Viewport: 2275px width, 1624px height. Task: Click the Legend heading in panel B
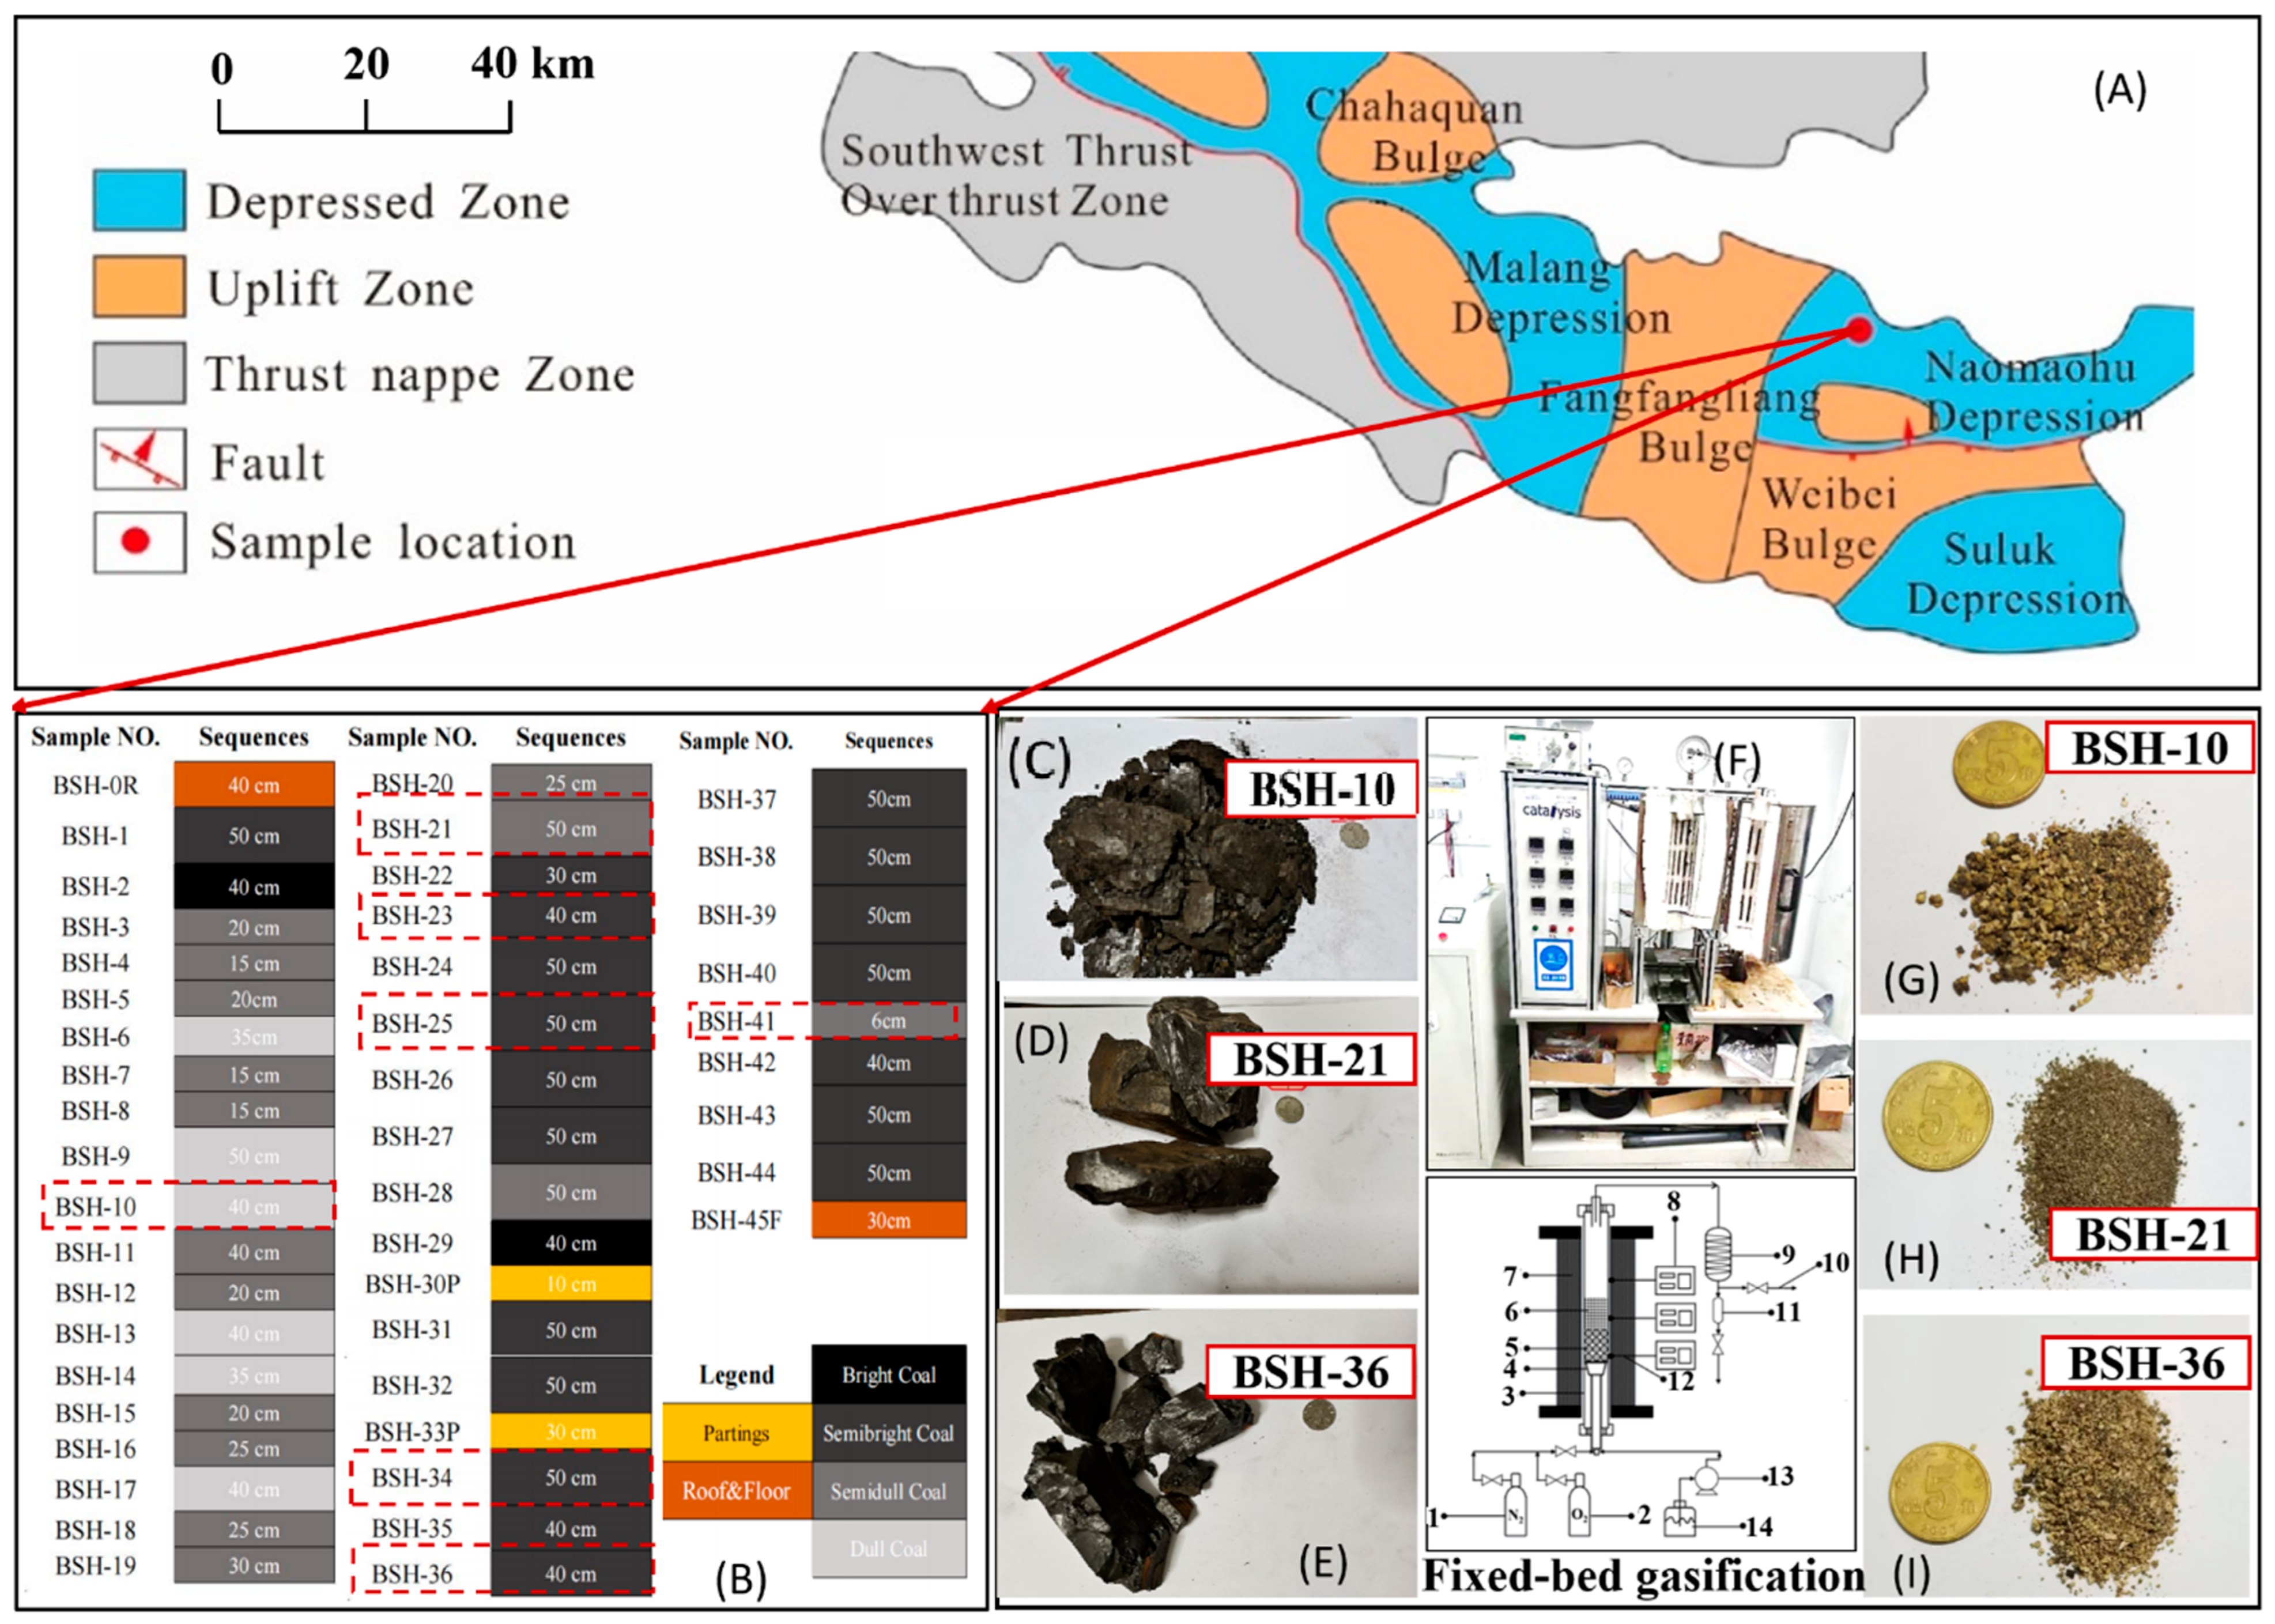738,1373
